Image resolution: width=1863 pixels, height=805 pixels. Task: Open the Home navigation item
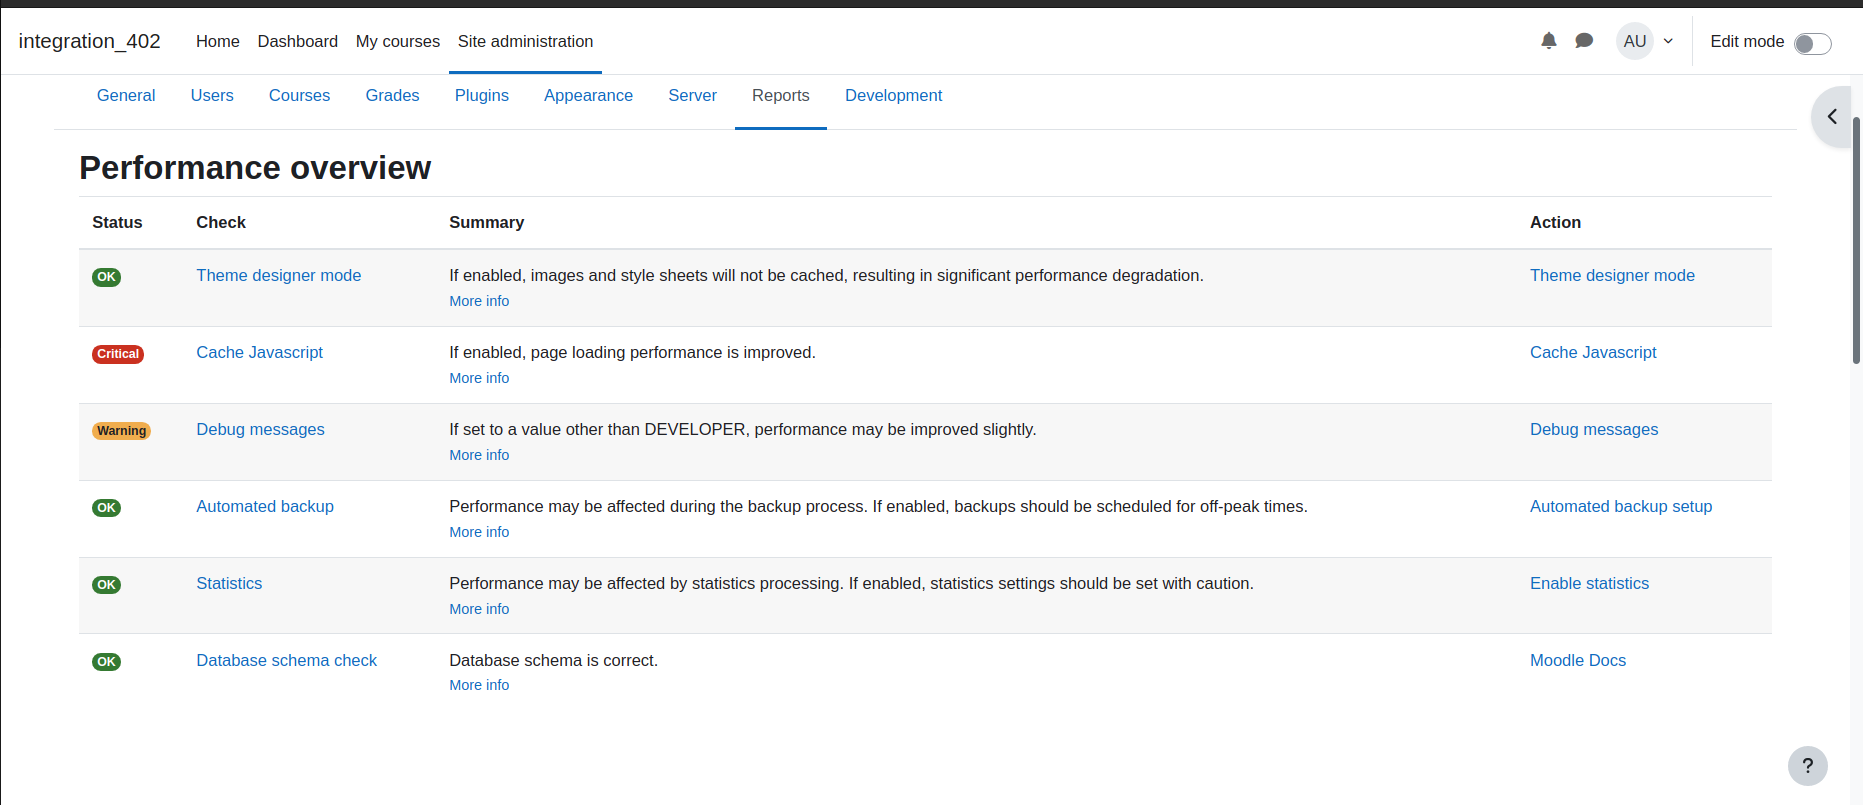click(218, 41)
